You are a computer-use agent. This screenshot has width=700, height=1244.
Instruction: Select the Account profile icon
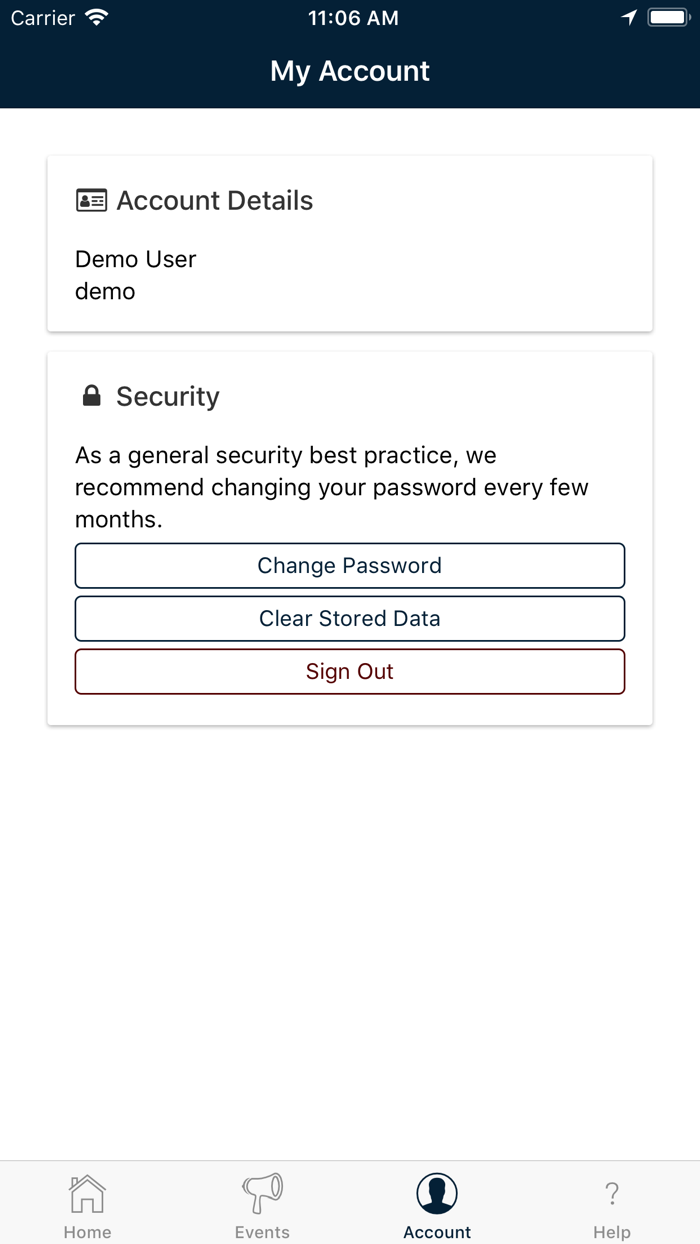coord(437,1192)
